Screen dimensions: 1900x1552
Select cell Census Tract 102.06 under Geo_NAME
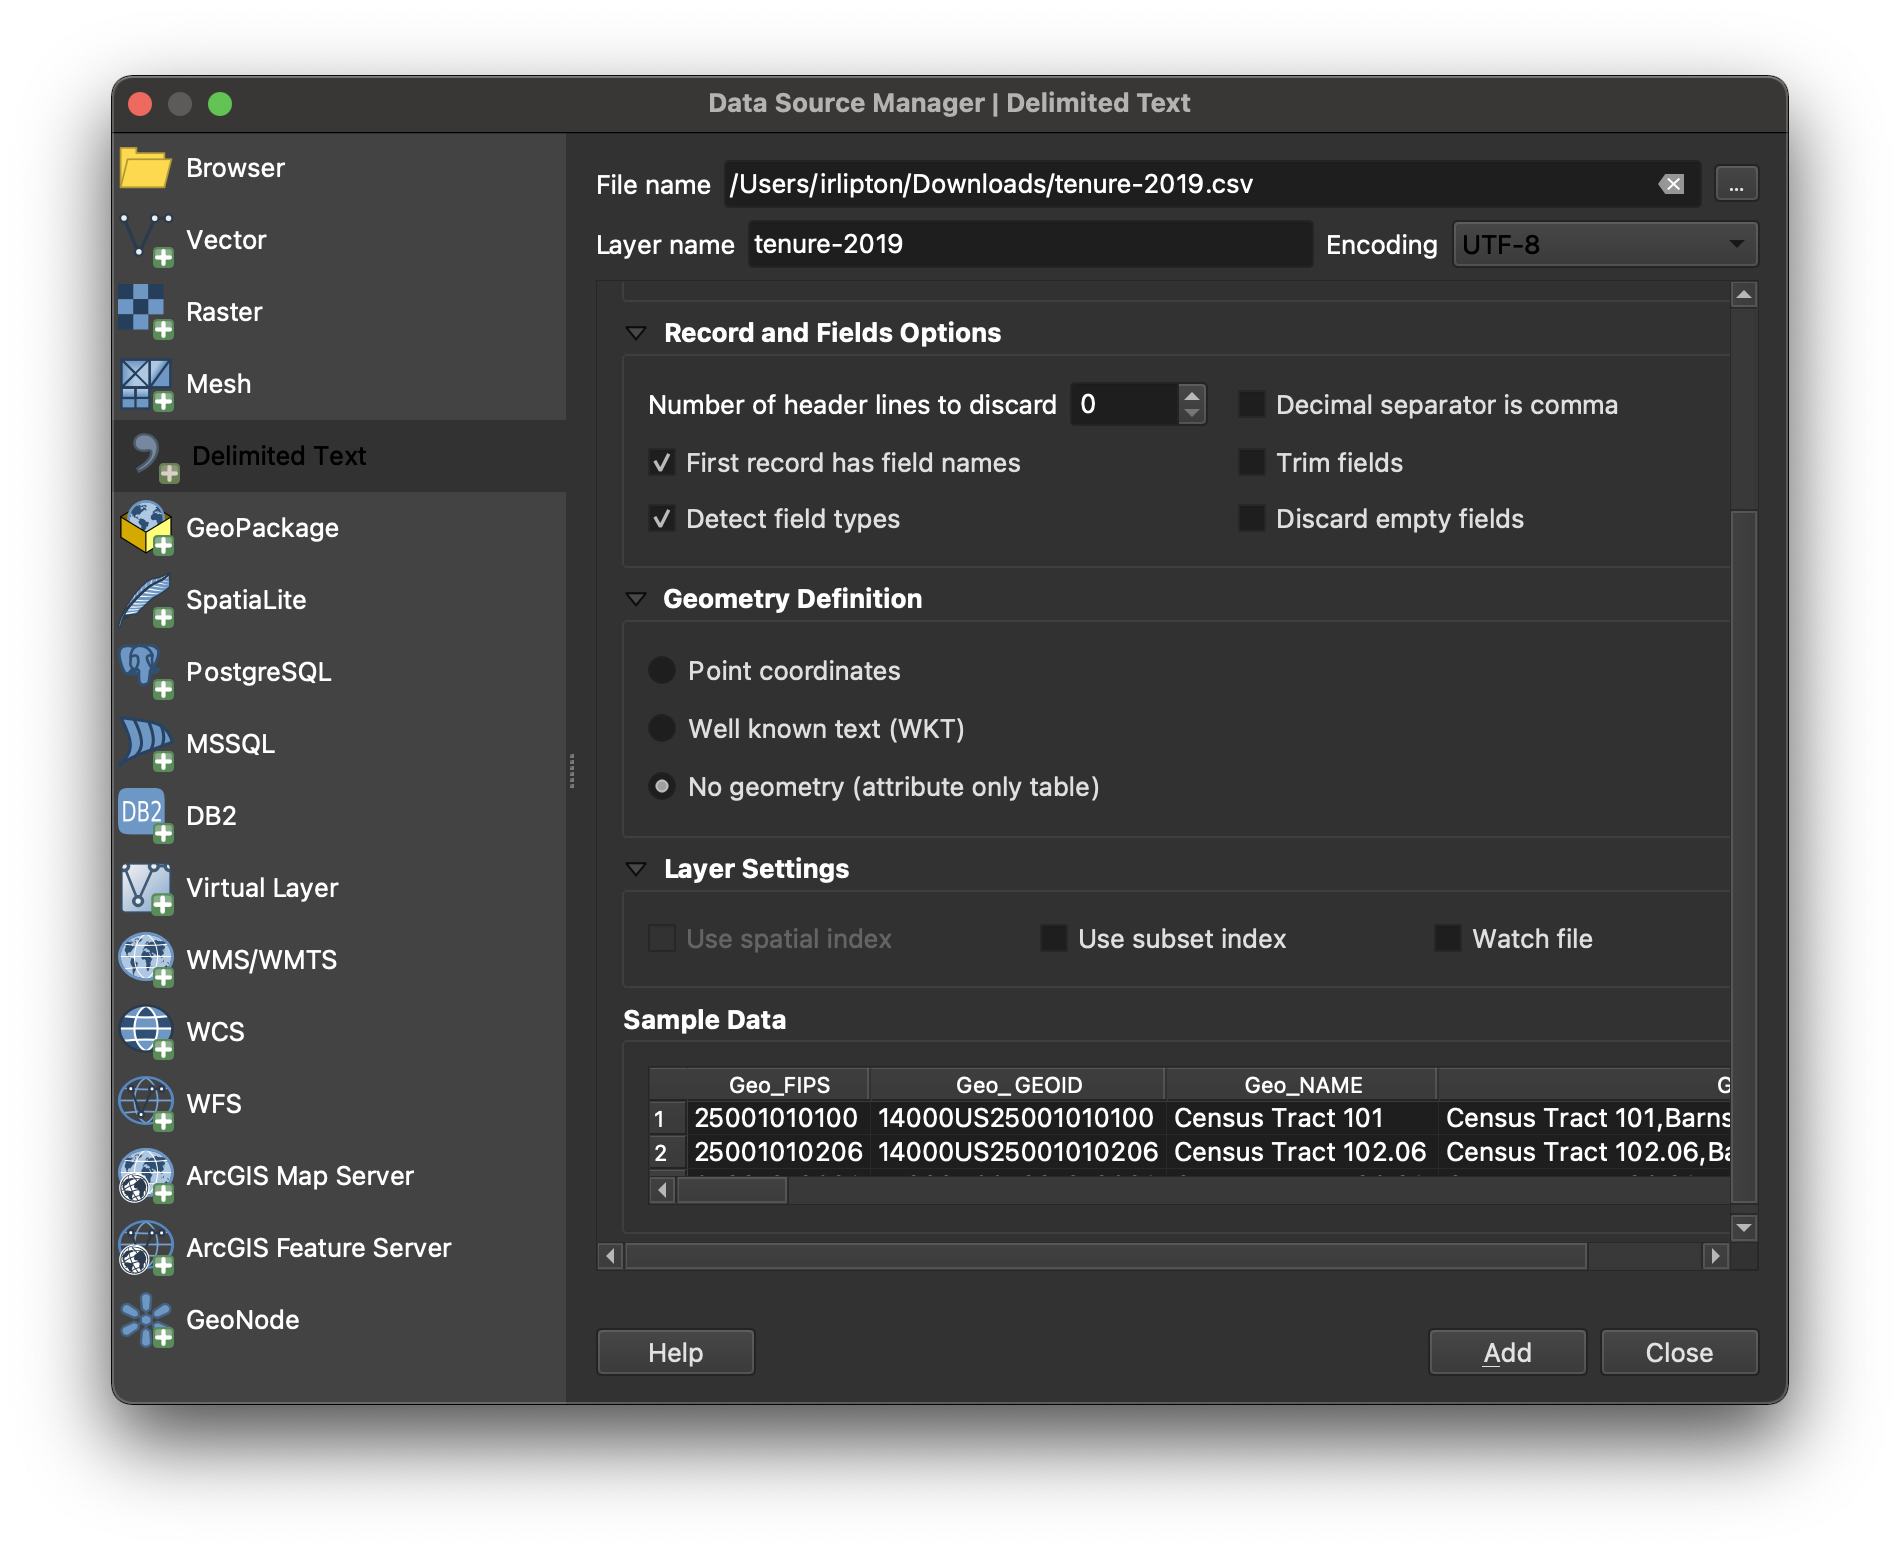pos(1301,1152)
